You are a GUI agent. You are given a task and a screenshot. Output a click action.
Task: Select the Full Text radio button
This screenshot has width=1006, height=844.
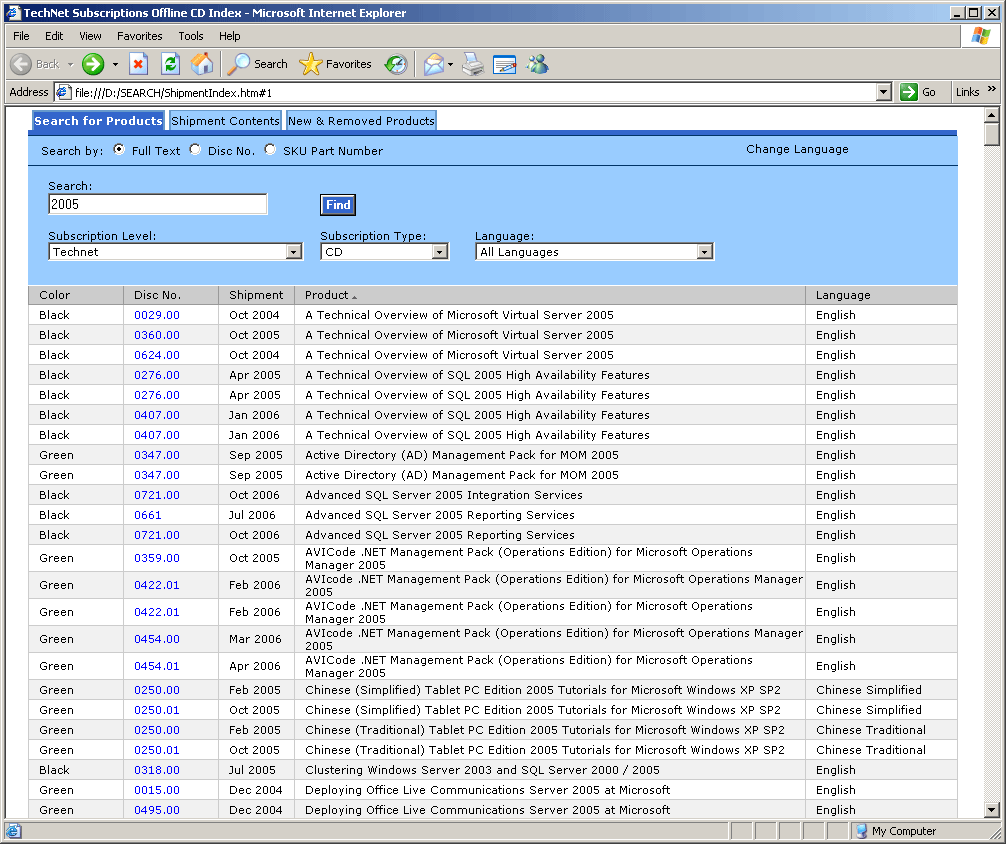(x=119, y=150)
